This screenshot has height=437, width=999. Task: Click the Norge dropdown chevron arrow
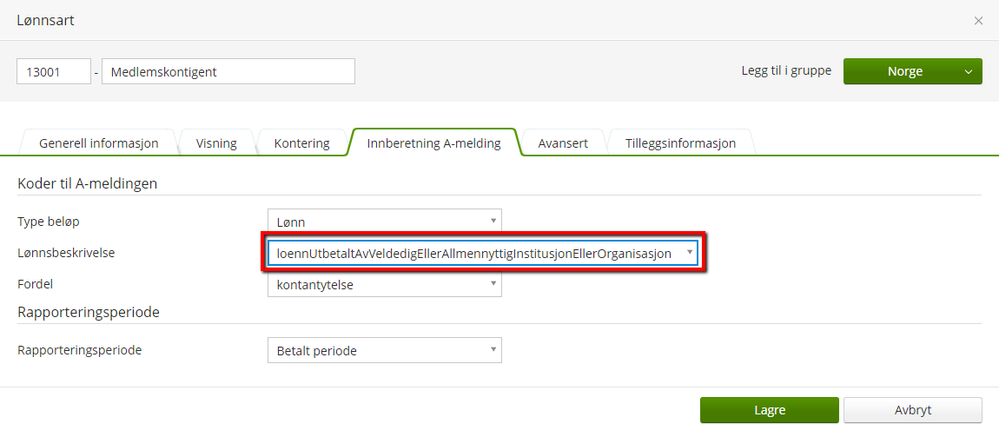967,72
